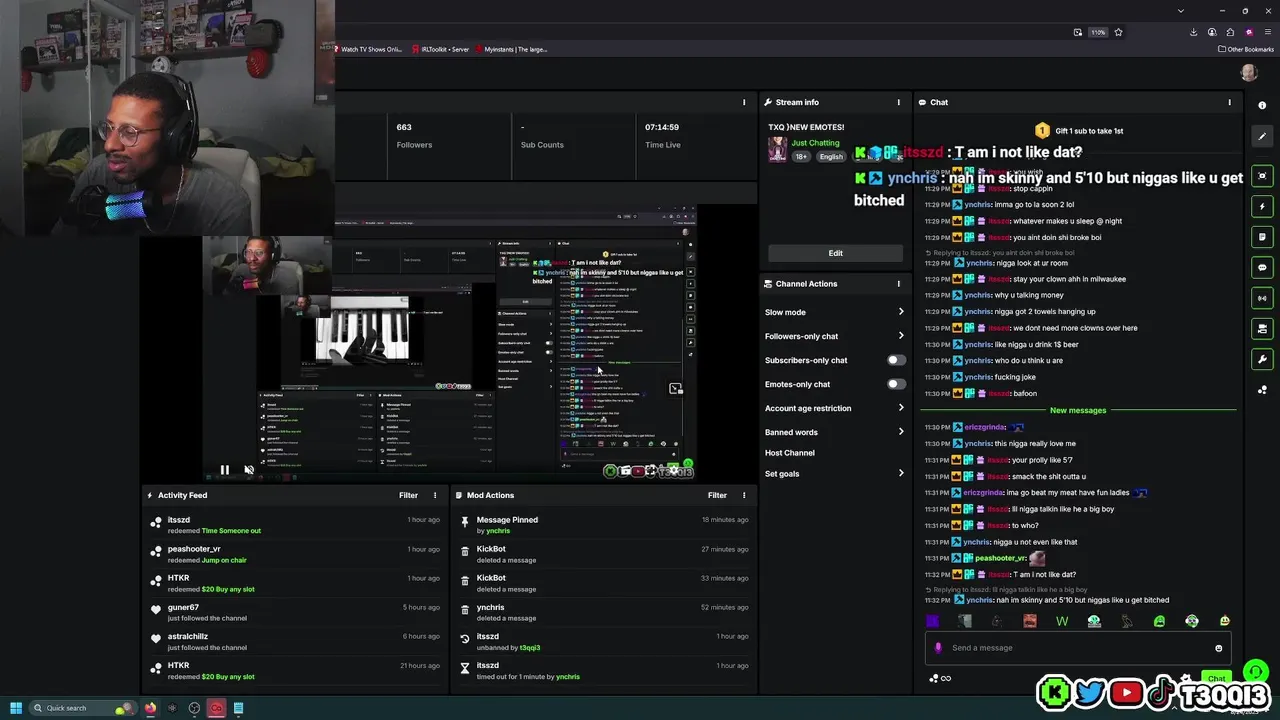Open the Just Chatting category link
This screenshot has width=1280, height=720.
click(x=816, y=143)
